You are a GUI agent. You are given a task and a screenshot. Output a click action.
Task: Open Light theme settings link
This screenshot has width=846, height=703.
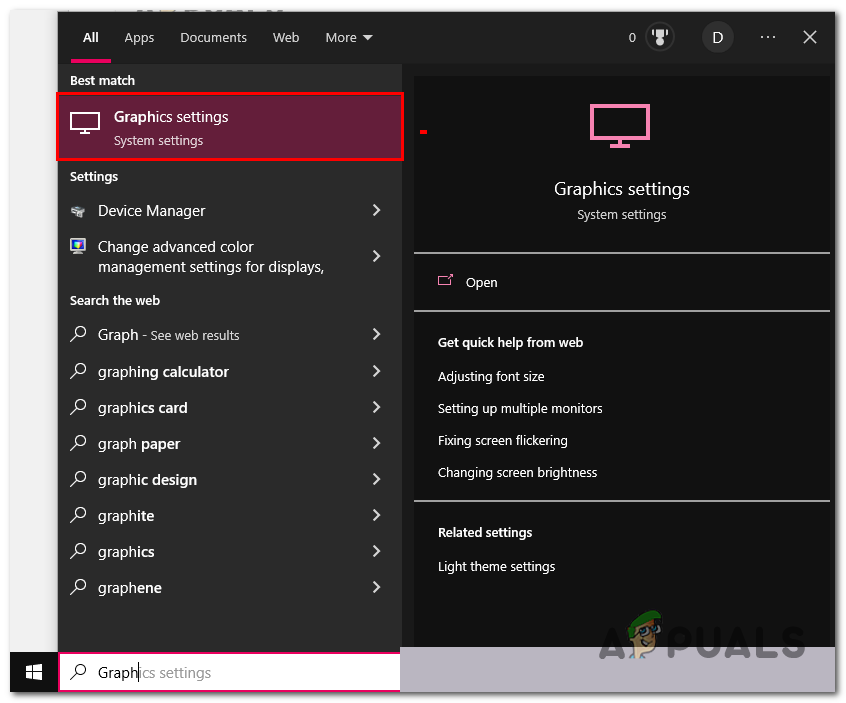pos(496,567)
